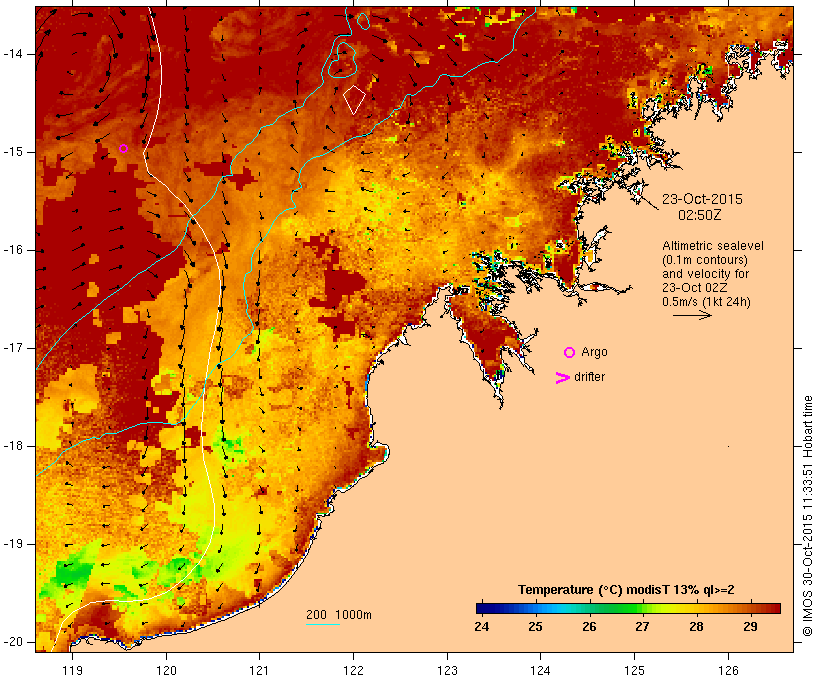Click the '23-Oct-2015' date text
Image resolution: width=820 pixels, height=680 pixels.
pos(702,199)
